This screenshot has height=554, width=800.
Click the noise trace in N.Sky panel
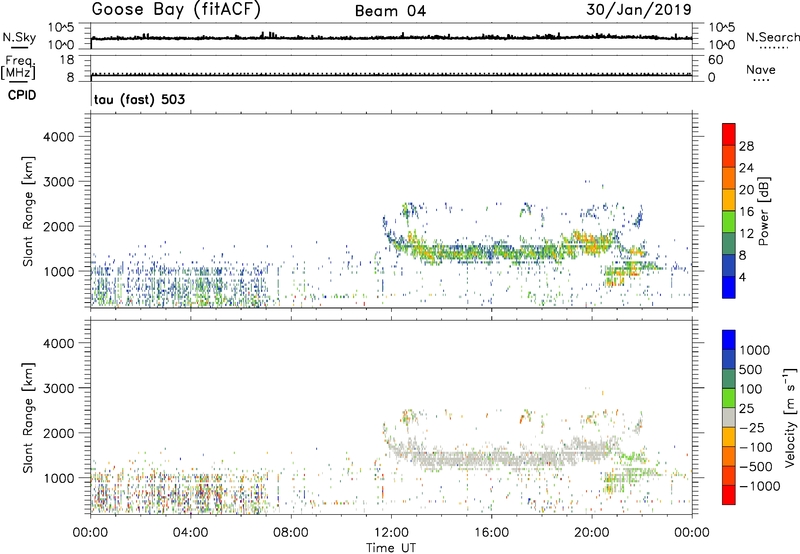coord(391,38)
